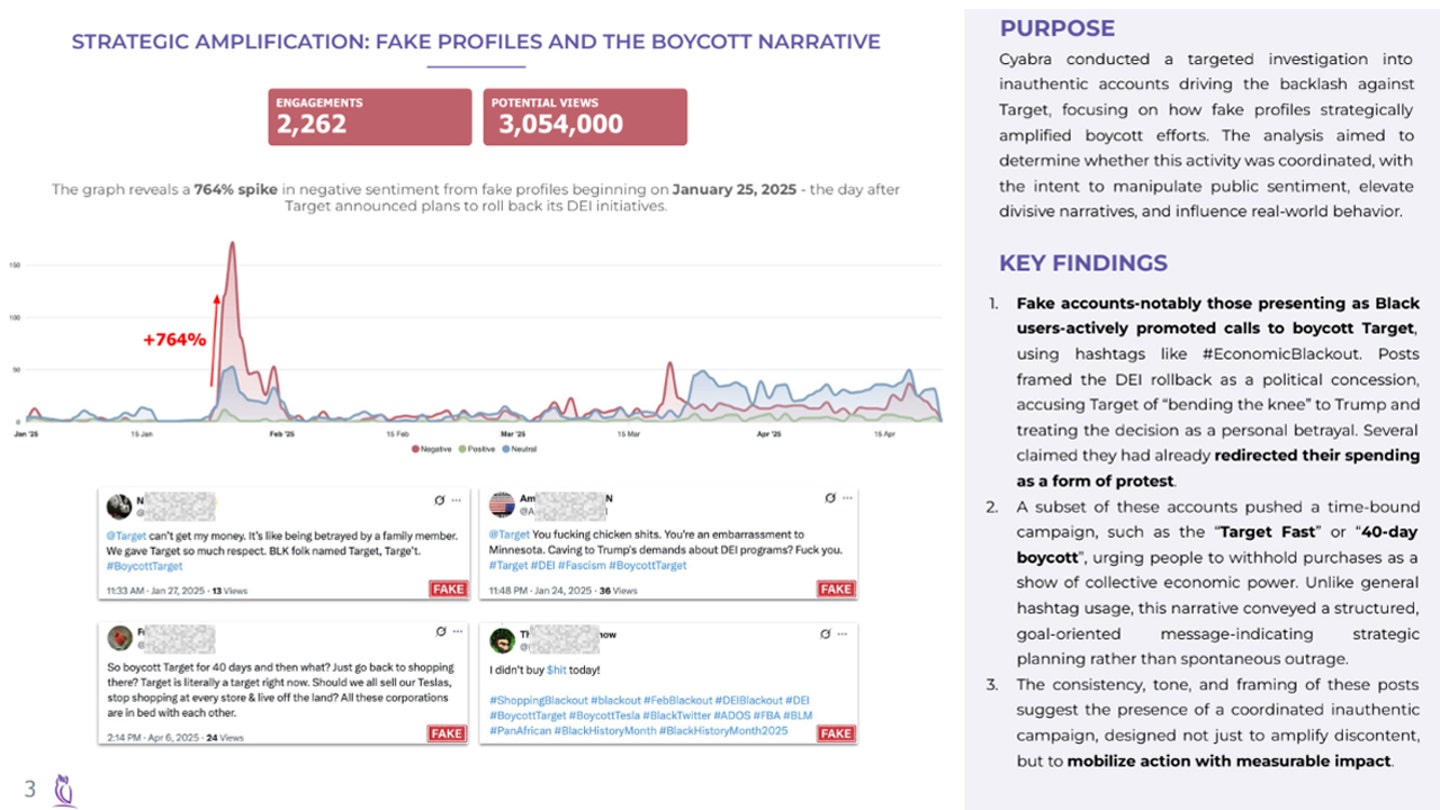Click the Grok icon on the Minnesota tweet

(829, 498)
